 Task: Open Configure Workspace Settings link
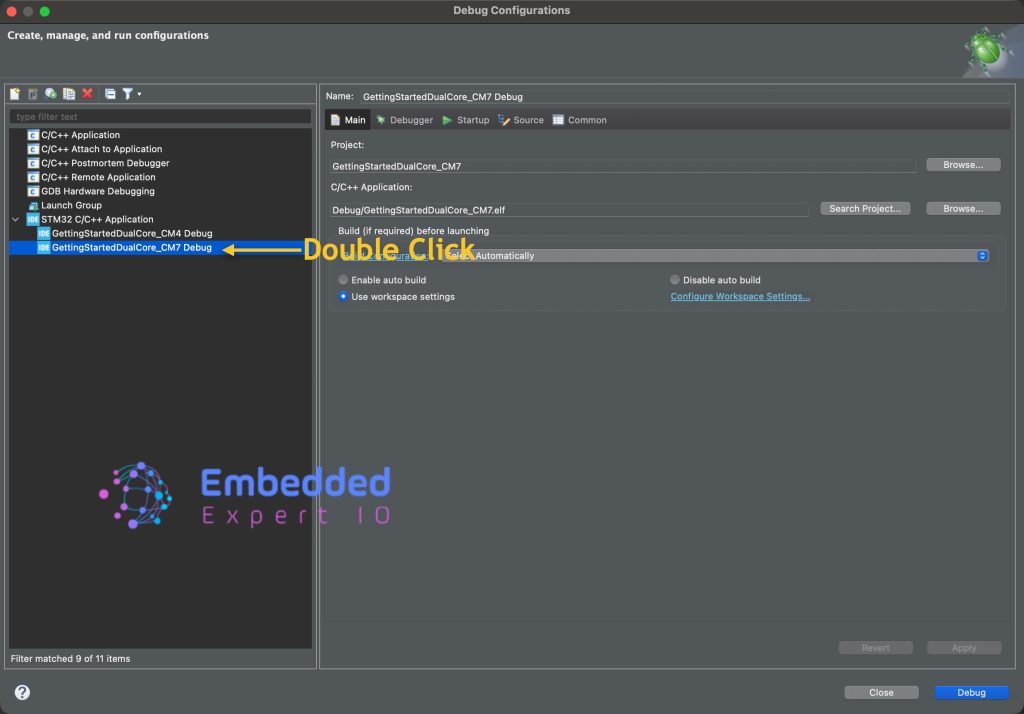pyautogui.click(x=740, y=297)
